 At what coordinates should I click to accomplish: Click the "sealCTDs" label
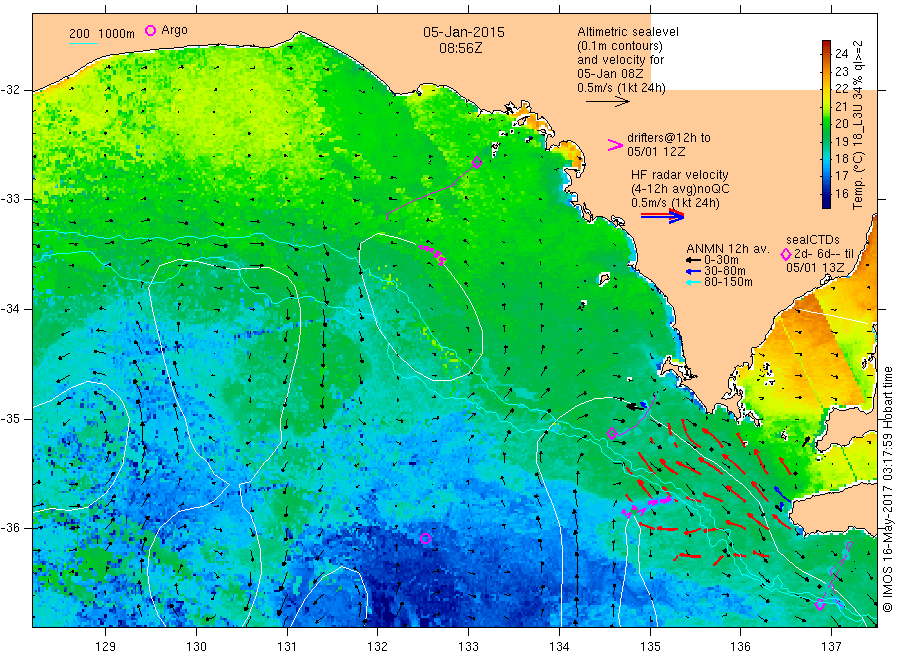coord(813,239)
